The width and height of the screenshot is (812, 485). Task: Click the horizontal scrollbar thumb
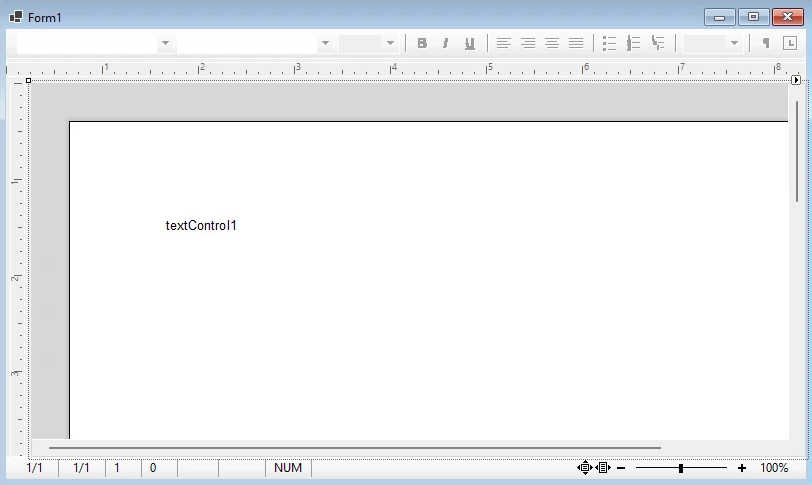coord(355,448)
